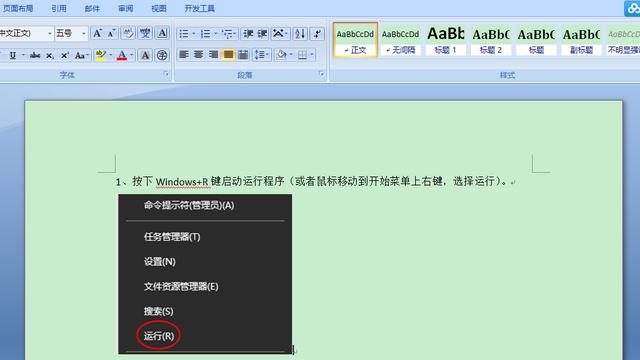Click the Shrink Font icon
Screen dimensions: 640x360
click(111, 33)
